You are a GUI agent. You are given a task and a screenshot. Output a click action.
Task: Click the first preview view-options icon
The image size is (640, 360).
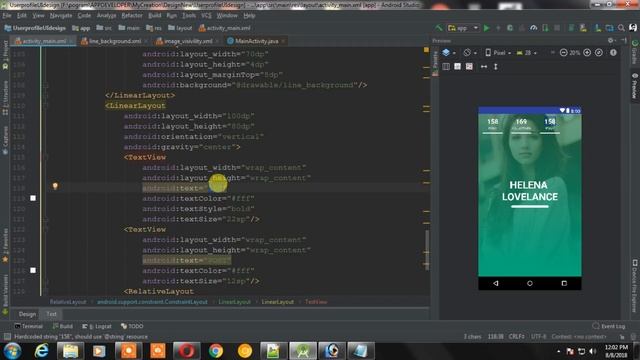click(x=446, y=67)
